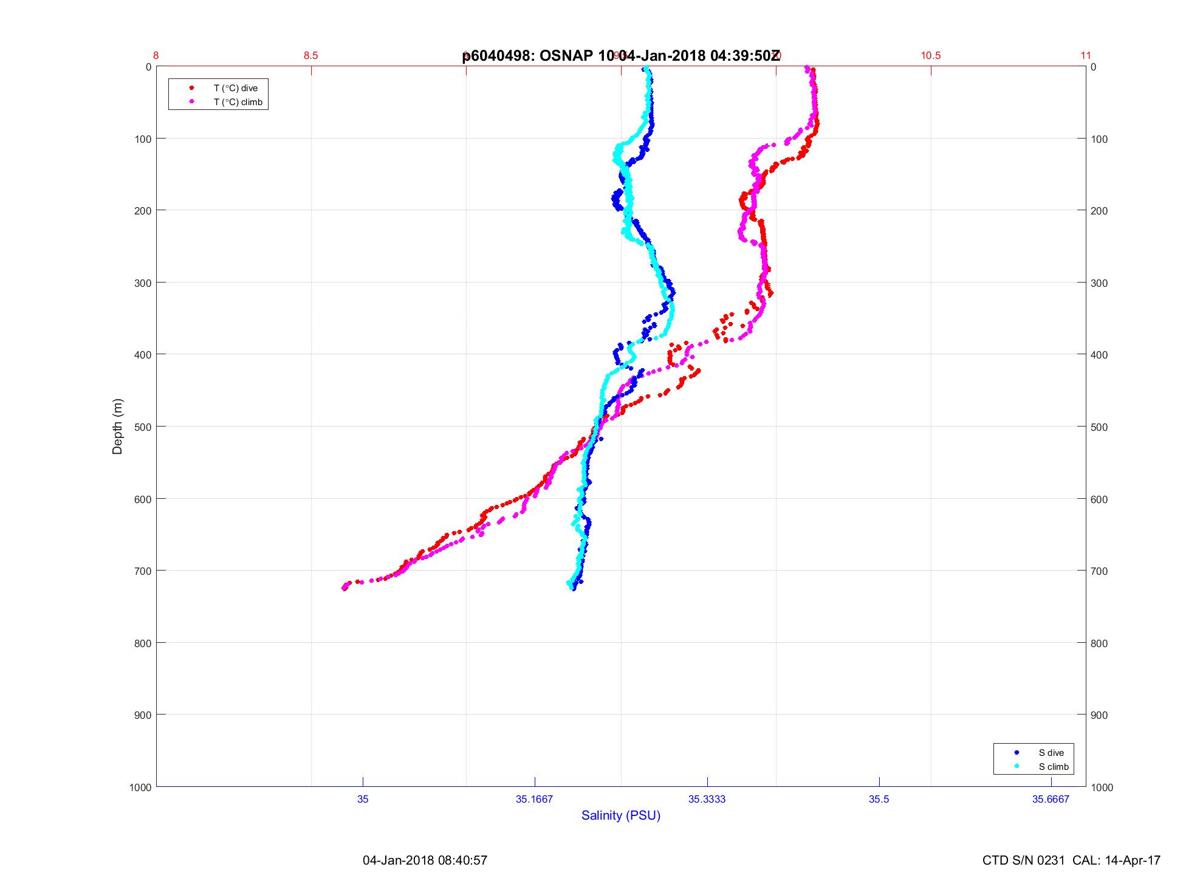Click the blue marker for S dive legend
The image size is (1200, 885).
[x=1016, y=752]
